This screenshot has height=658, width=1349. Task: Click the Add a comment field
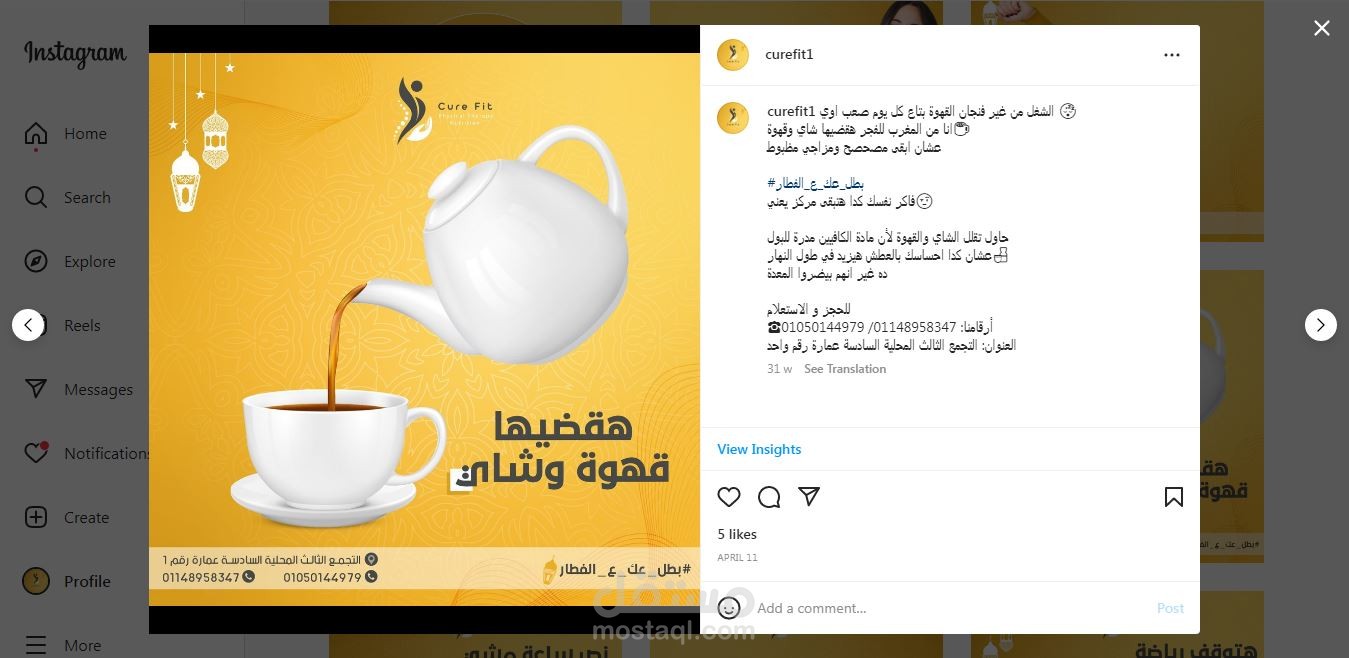tap(950, 608)
